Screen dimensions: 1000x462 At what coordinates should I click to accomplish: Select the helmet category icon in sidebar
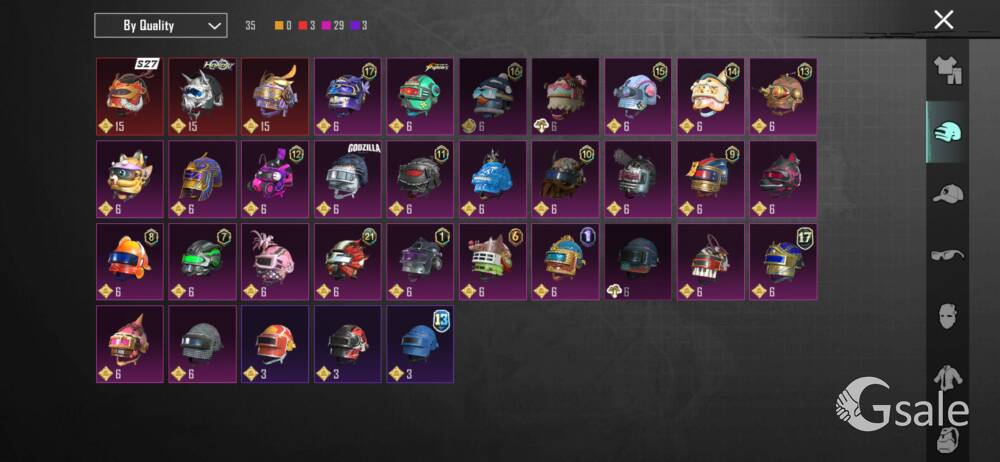(x=948, y=132)
